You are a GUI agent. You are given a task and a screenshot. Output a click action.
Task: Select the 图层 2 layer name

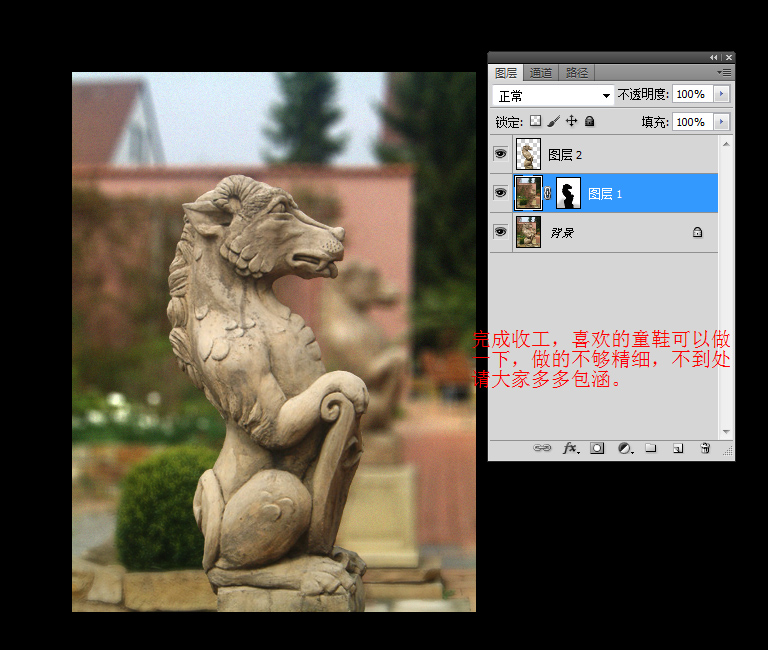[565, 155]
